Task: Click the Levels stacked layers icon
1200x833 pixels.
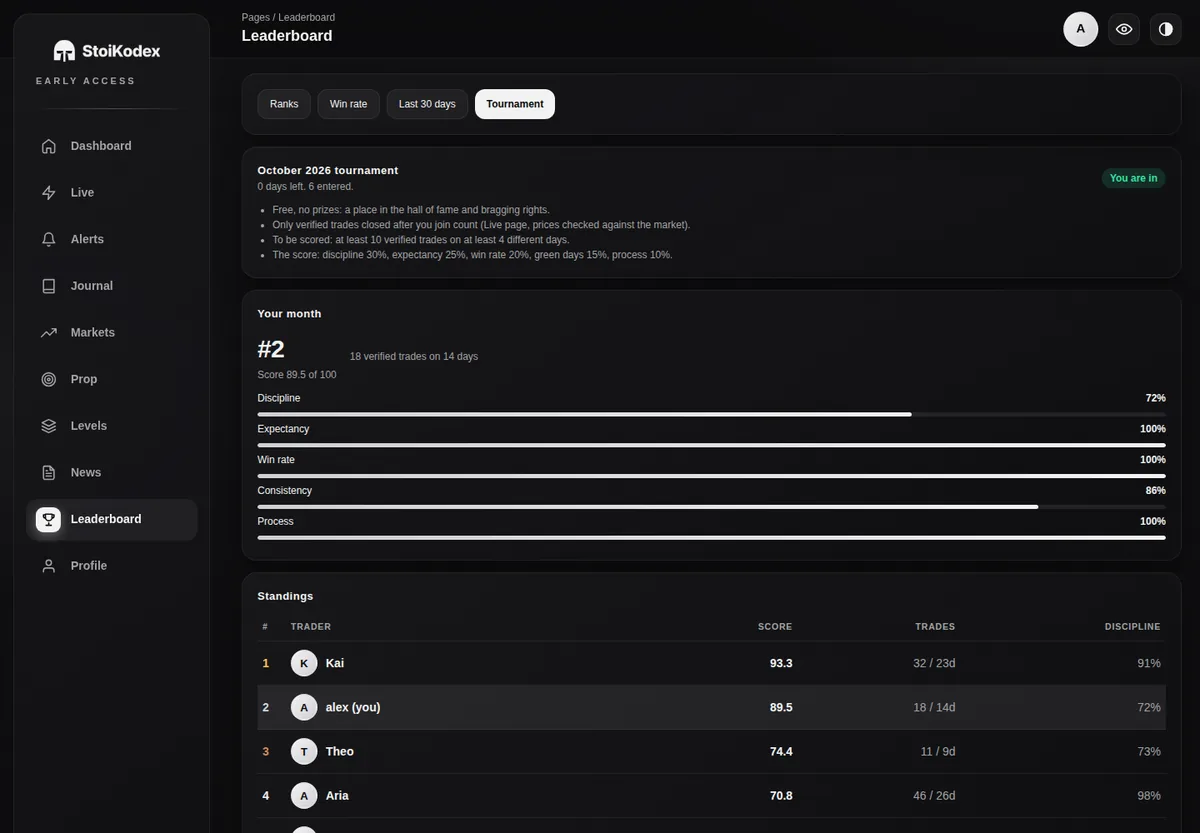Action: pyautogui.click(x=49, y=426)
